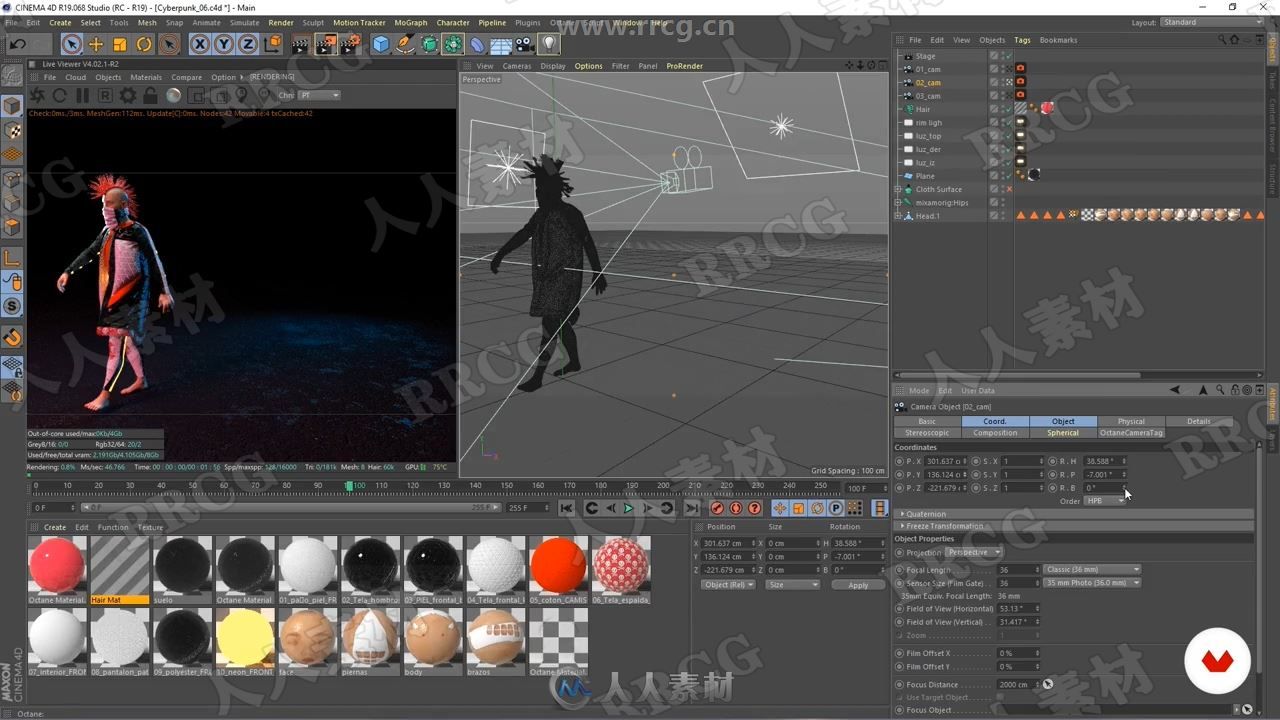Toggle Live Viewer lock resolution padlock

pos(150,95)
